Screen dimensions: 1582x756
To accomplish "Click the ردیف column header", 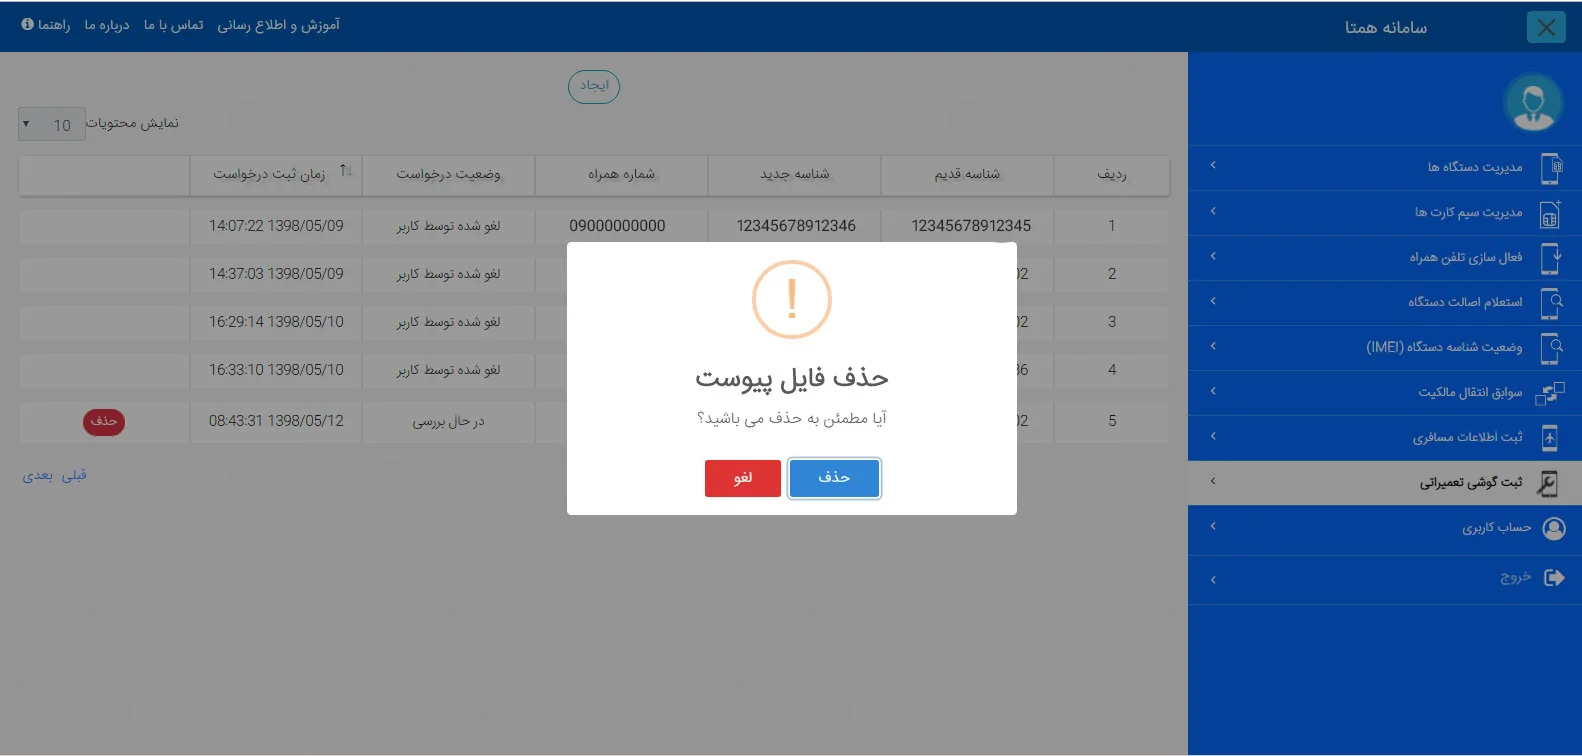I will [1111, 174].
